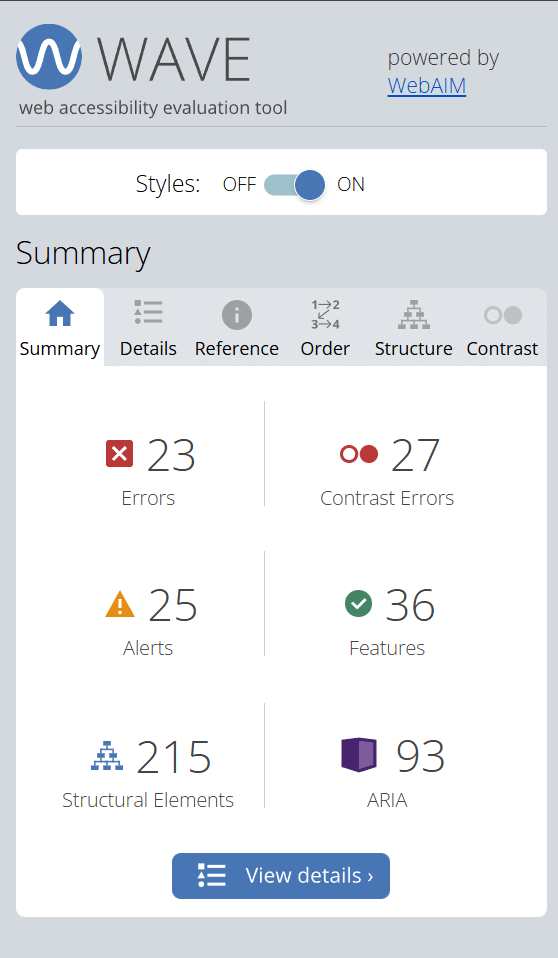
Task: Click the 215 Structural Elements count
Action: click(x=174, y=756)
